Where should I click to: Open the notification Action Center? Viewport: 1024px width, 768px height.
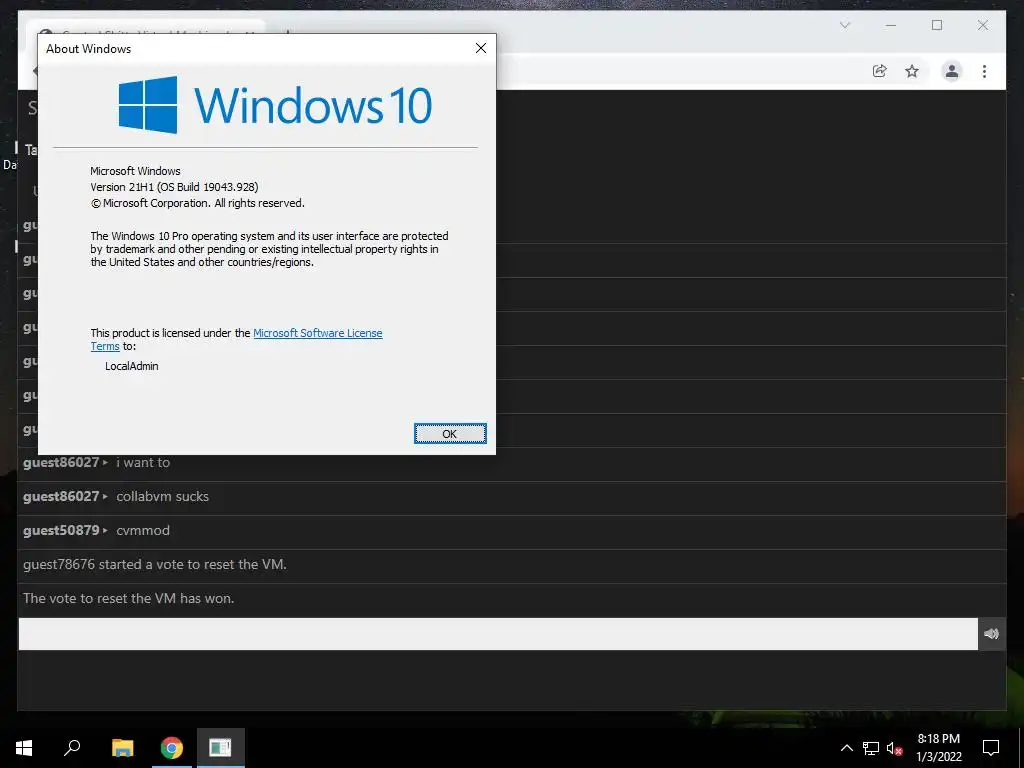[991, 748]
